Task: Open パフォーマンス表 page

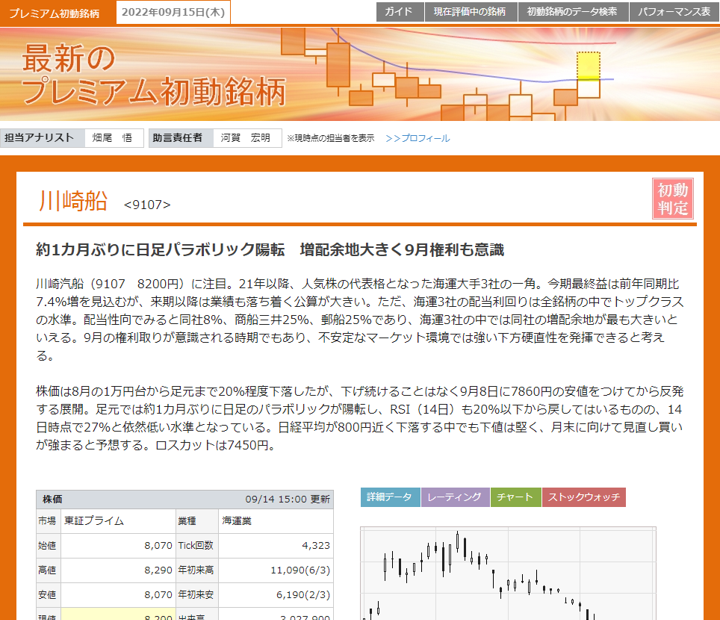Action: tap(674, 12)
